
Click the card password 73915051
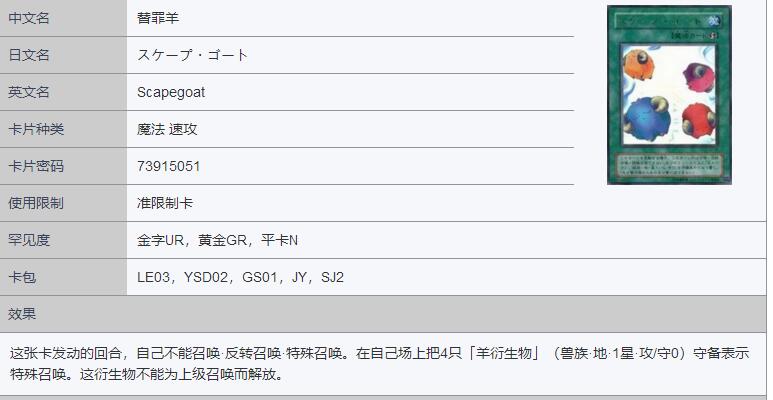(x=168, y=166)
